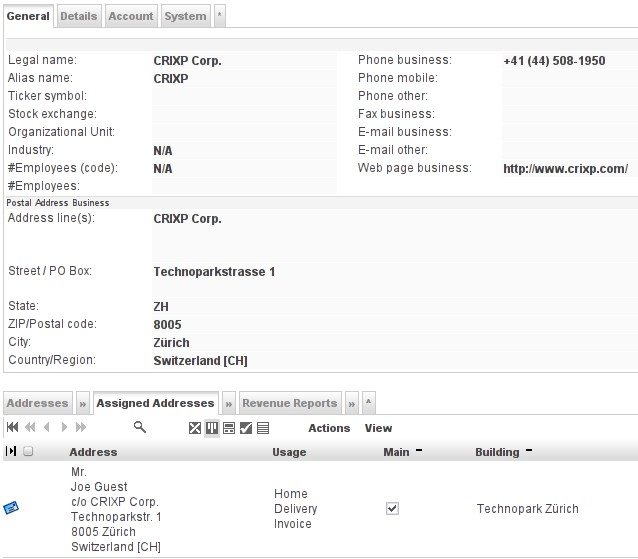Screen dimensions: 638x559
Task: Open the Addresses tab
Action: pos(37,403)
